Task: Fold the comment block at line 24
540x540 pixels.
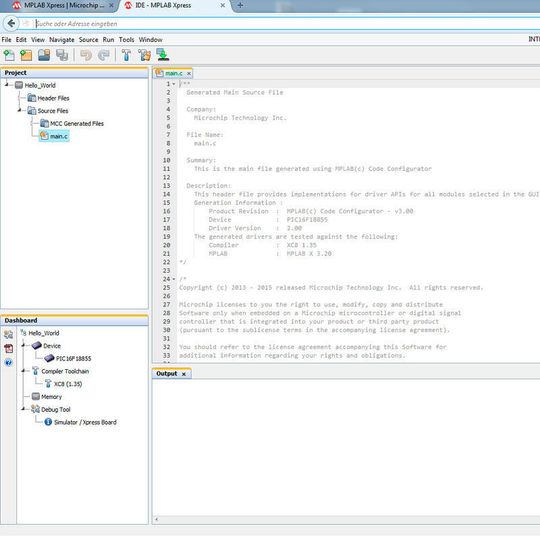Action: pyautogui.click(x=174, y=279)
